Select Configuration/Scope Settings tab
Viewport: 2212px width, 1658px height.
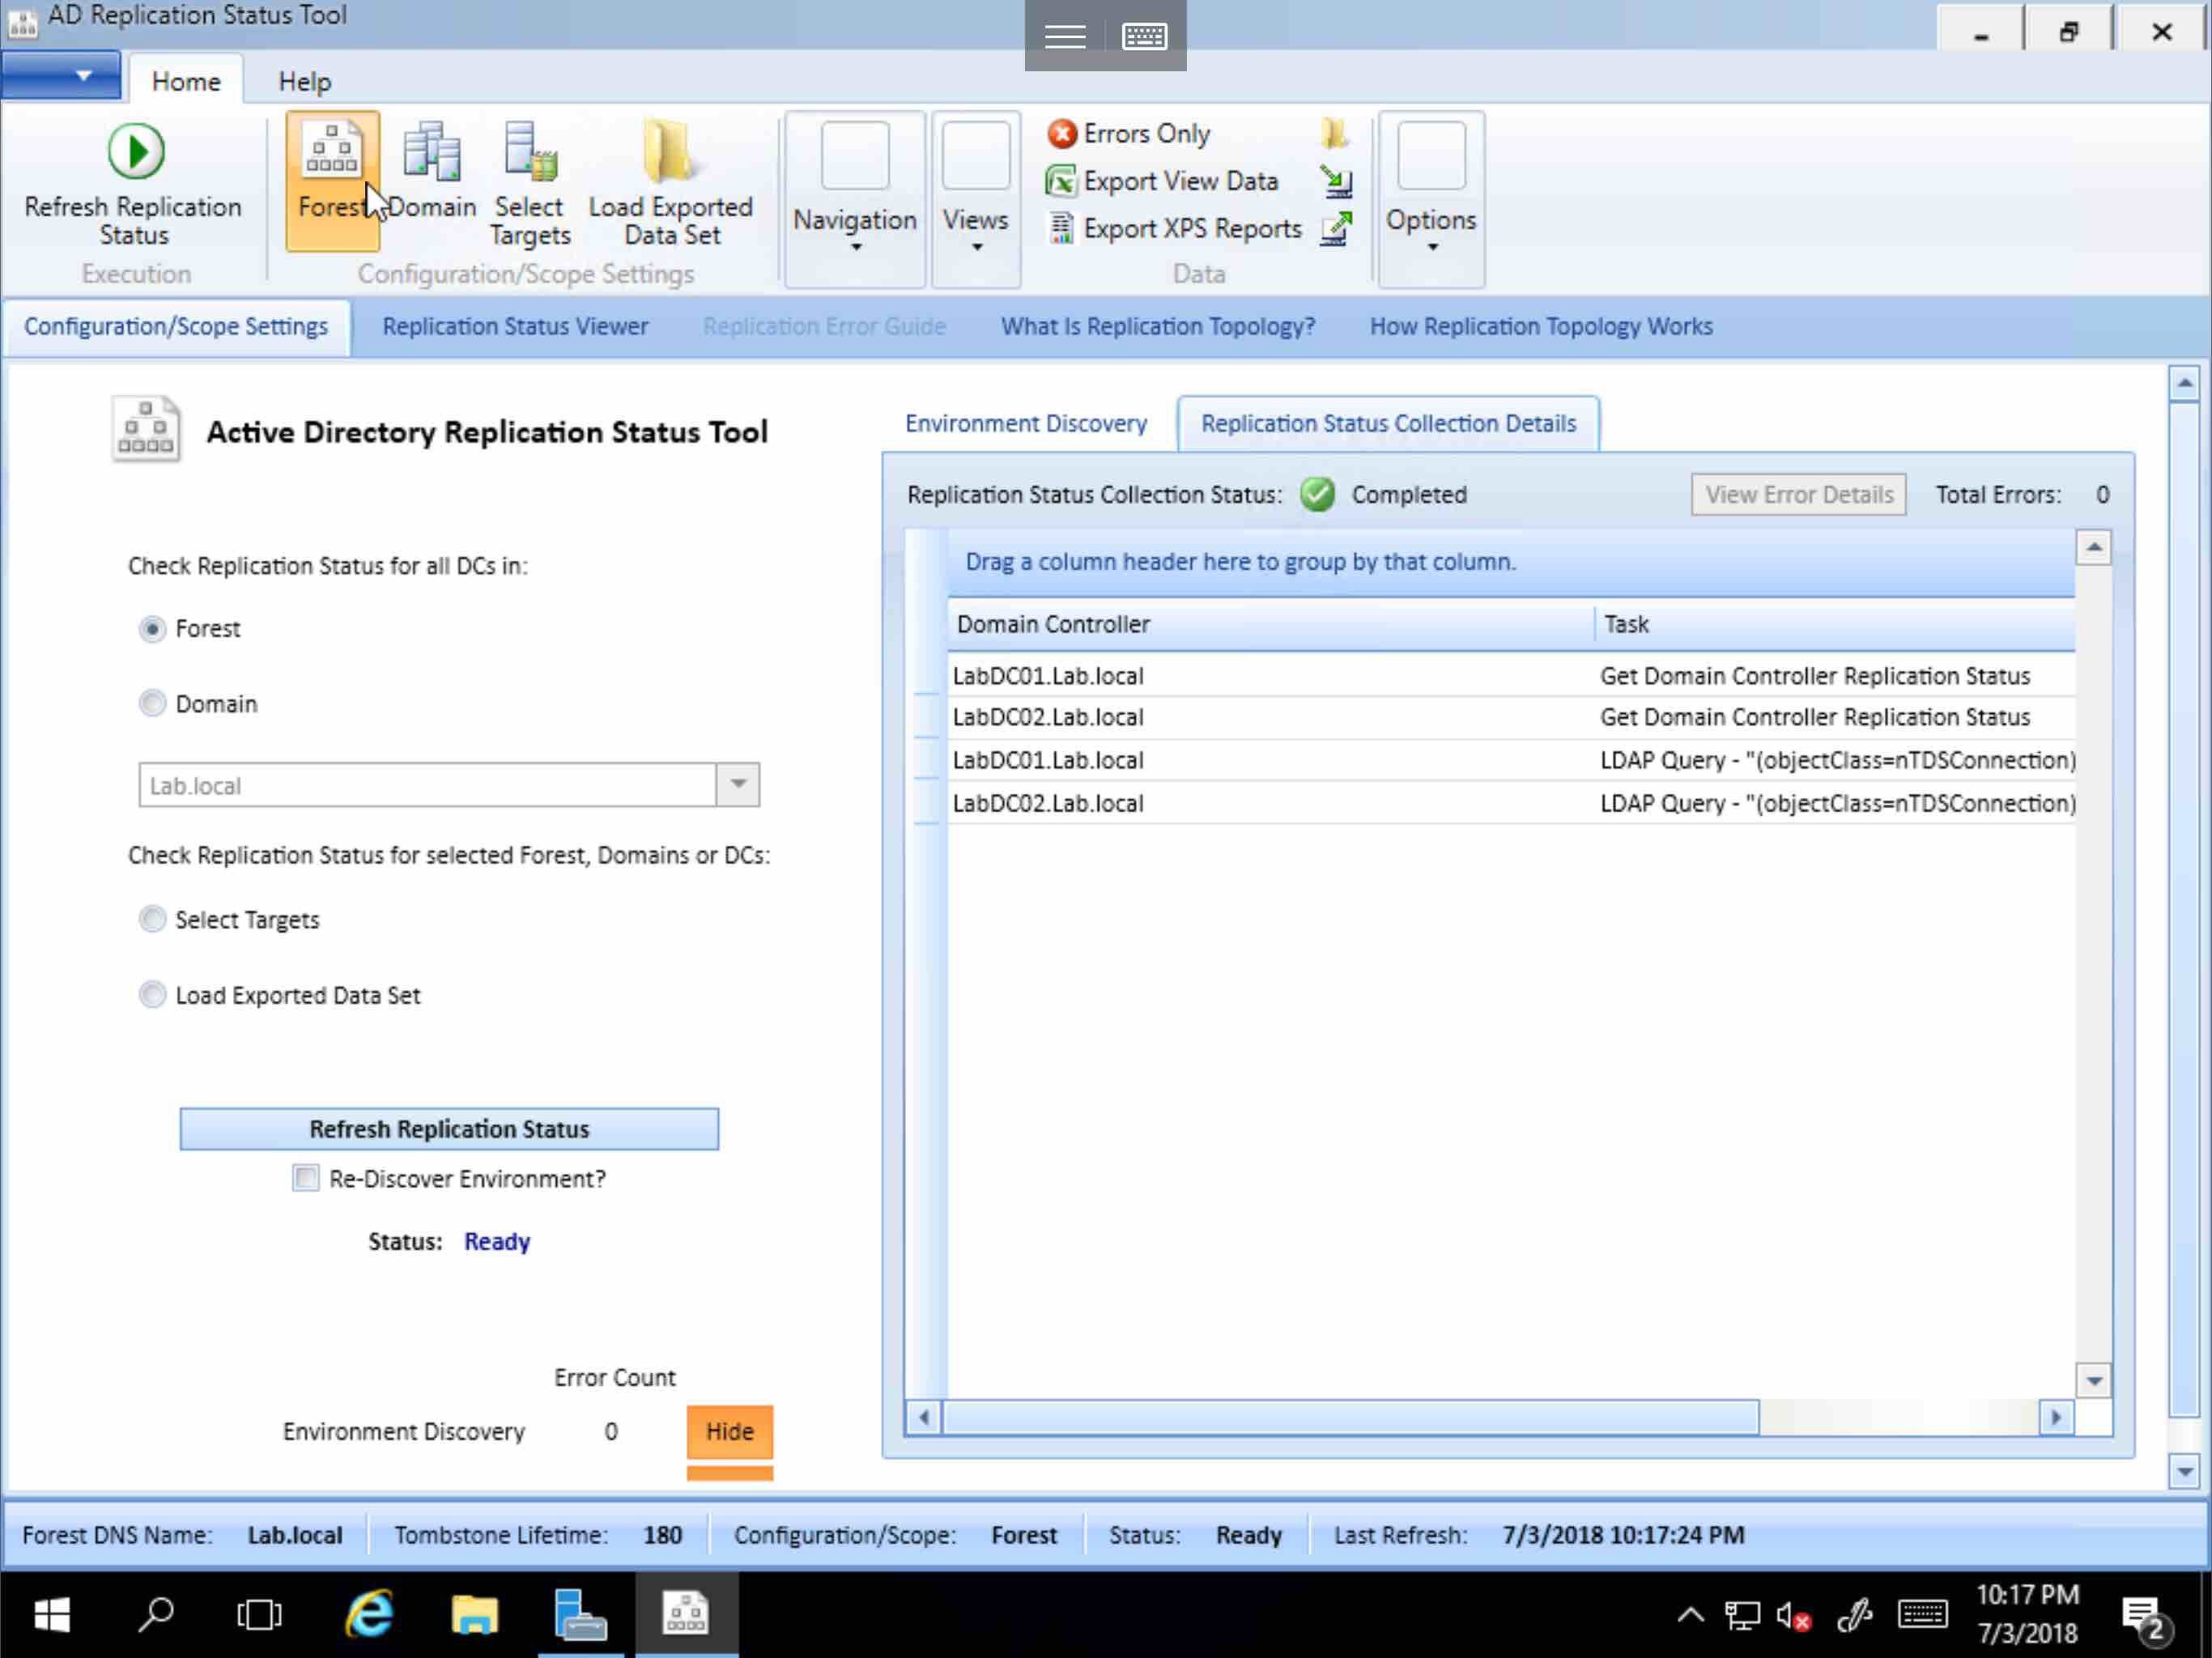point(176,326)
